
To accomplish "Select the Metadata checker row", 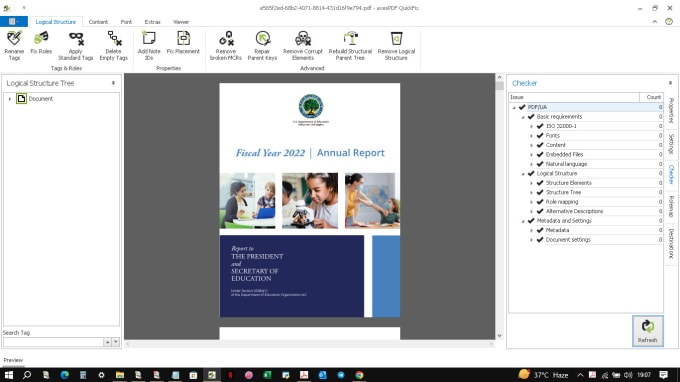I will click(x=586, y=230).
